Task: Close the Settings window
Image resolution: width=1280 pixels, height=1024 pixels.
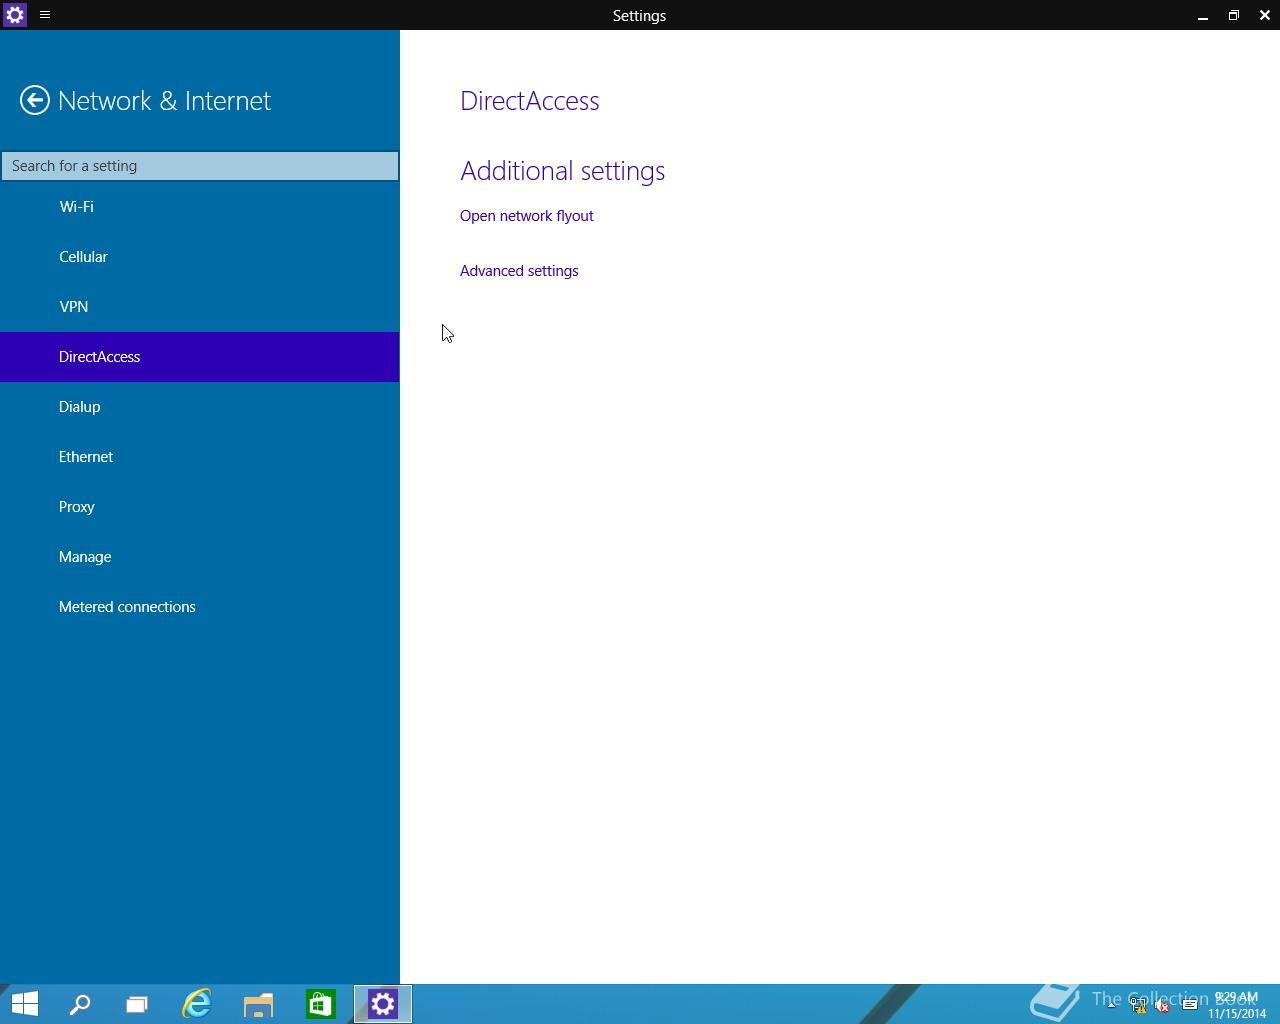Action: click(x=1265, y=15)
